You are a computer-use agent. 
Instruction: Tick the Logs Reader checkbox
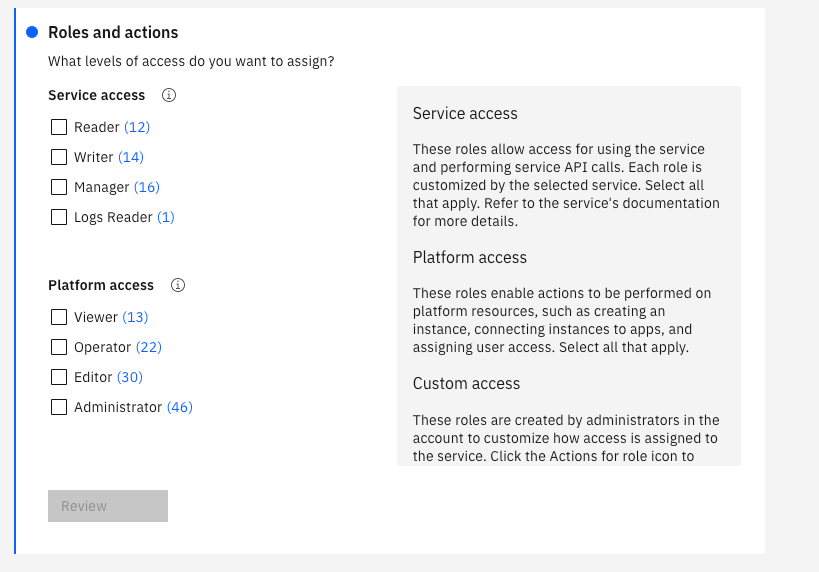coord(59,217)
